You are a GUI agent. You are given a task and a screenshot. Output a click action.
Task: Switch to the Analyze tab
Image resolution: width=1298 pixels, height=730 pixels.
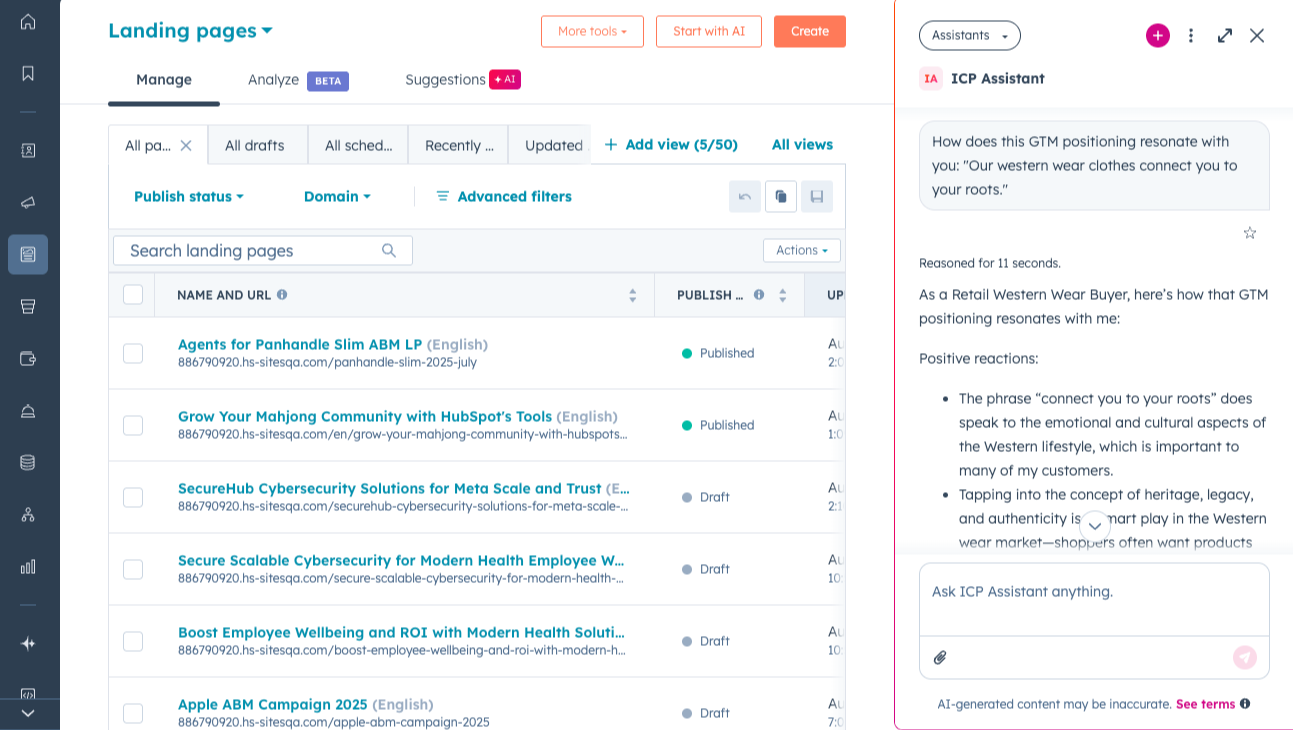click(273, 80)
